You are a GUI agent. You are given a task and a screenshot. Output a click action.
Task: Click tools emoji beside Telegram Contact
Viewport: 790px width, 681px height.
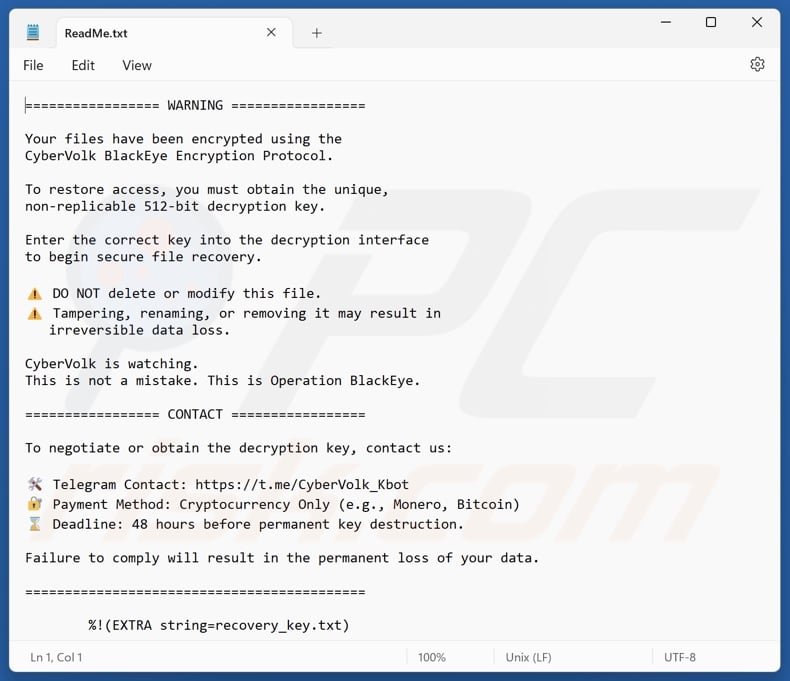click(35, 485)
